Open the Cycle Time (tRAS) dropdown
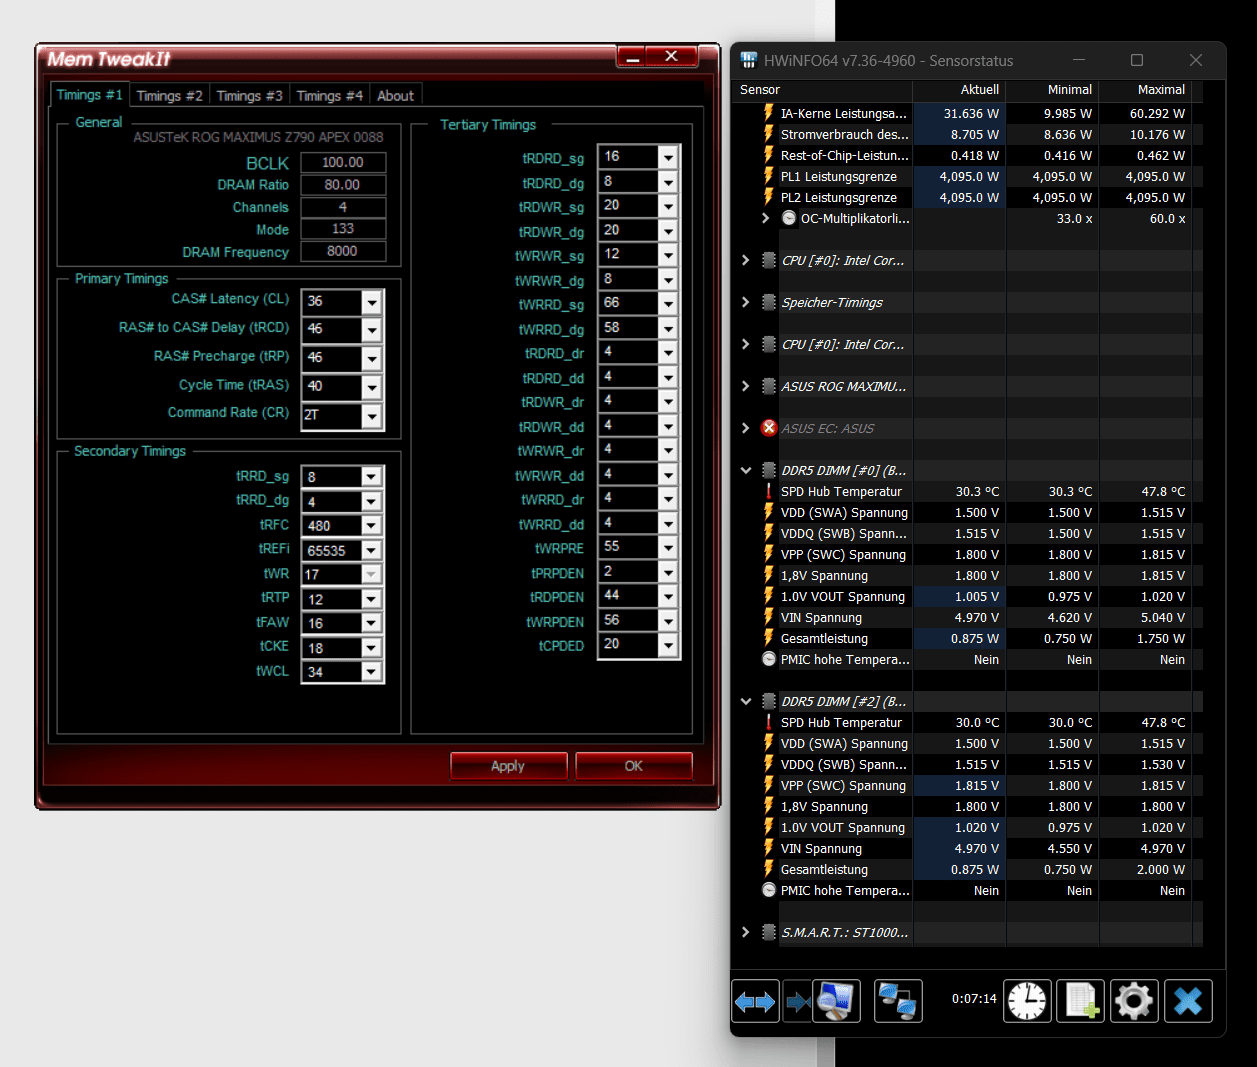 click(372, 386)
